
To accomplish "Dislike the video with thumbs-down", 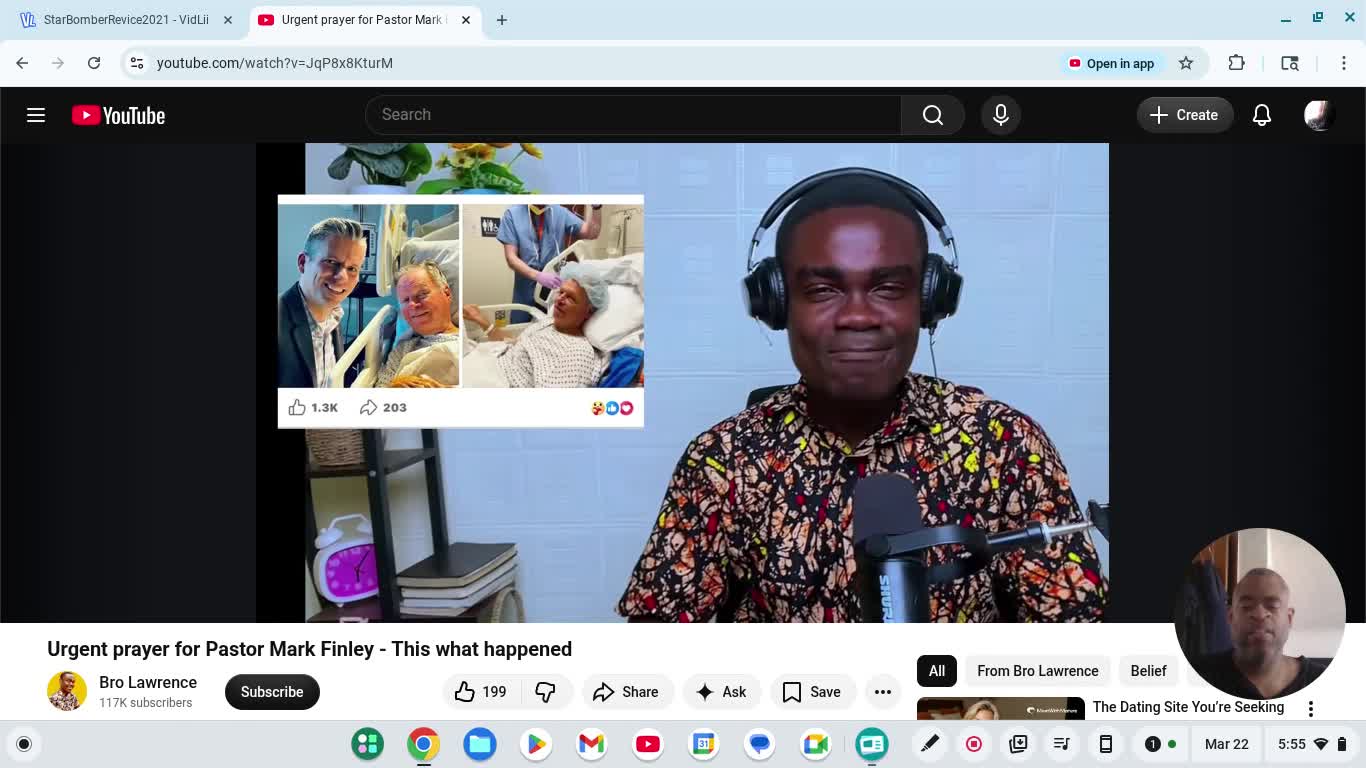I will (x=545, y=692).
